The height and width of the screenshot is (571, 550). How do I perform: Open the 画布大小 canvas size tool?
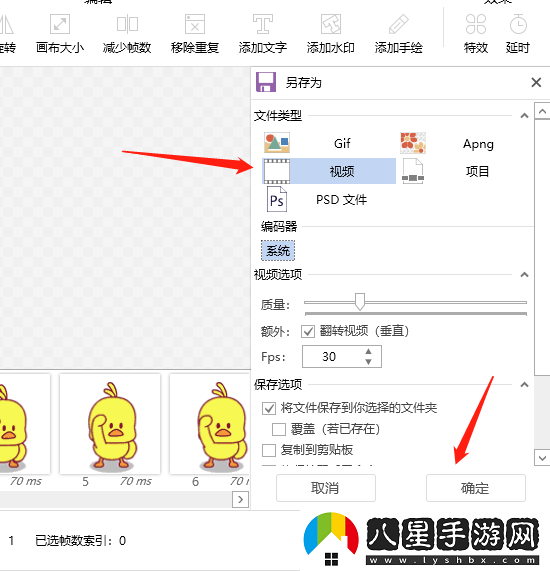point(60,34)
